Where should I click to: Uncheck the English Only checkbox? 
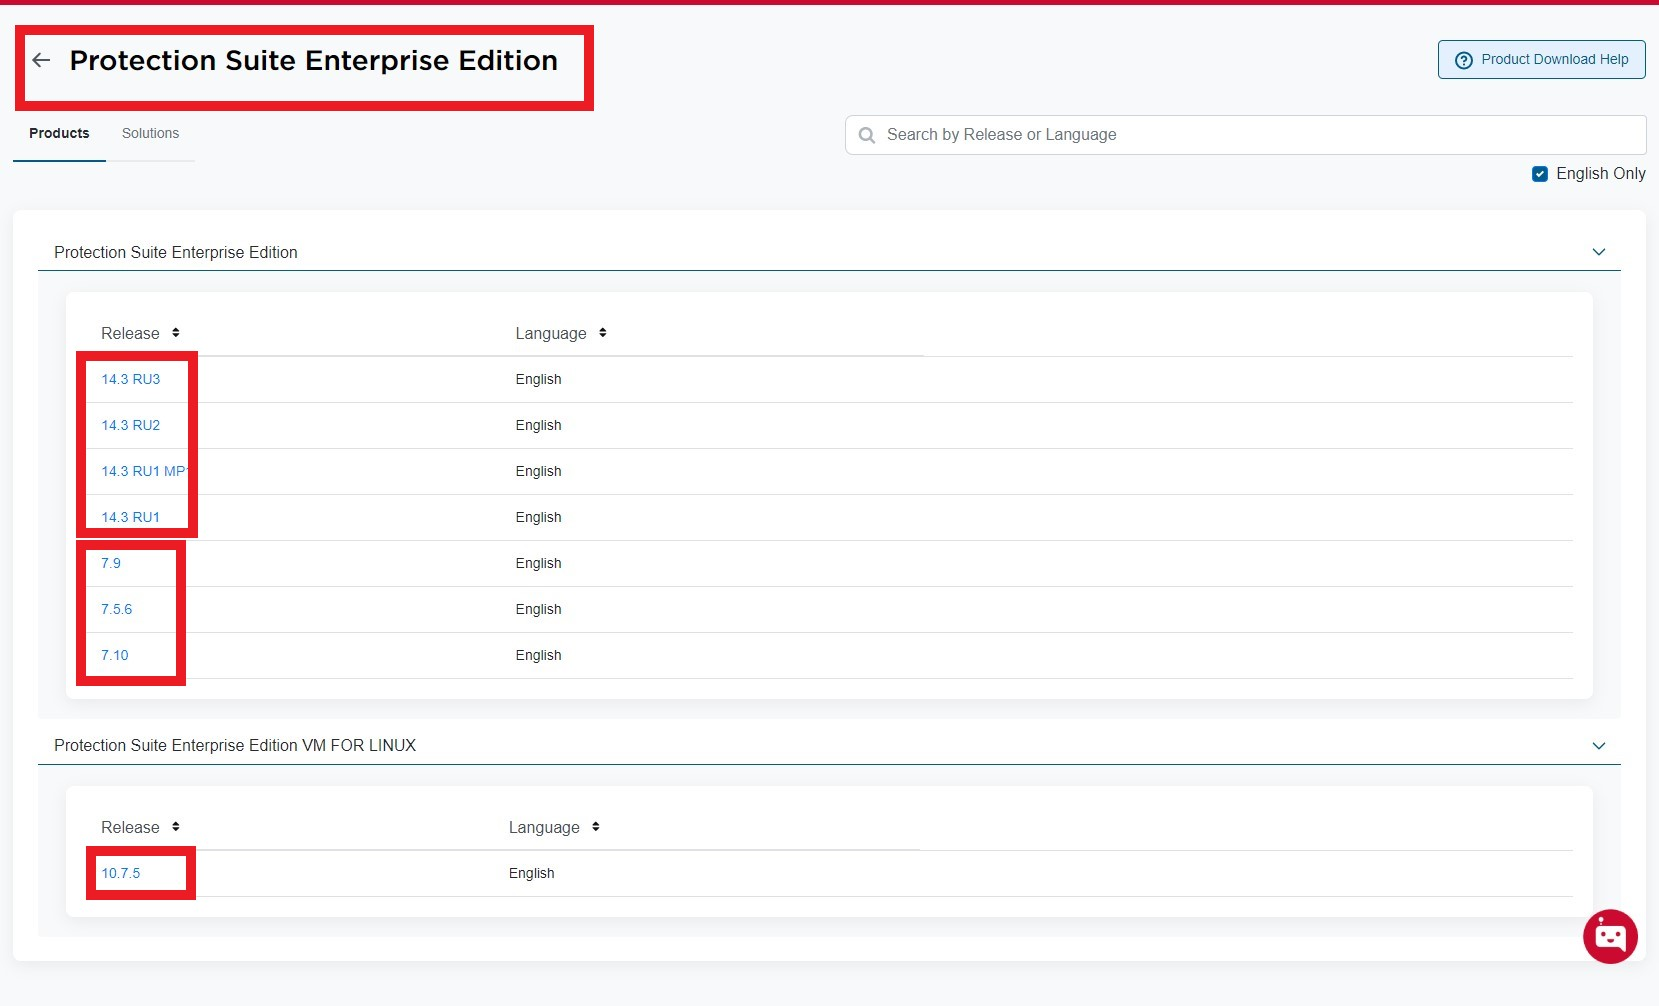1540,174
